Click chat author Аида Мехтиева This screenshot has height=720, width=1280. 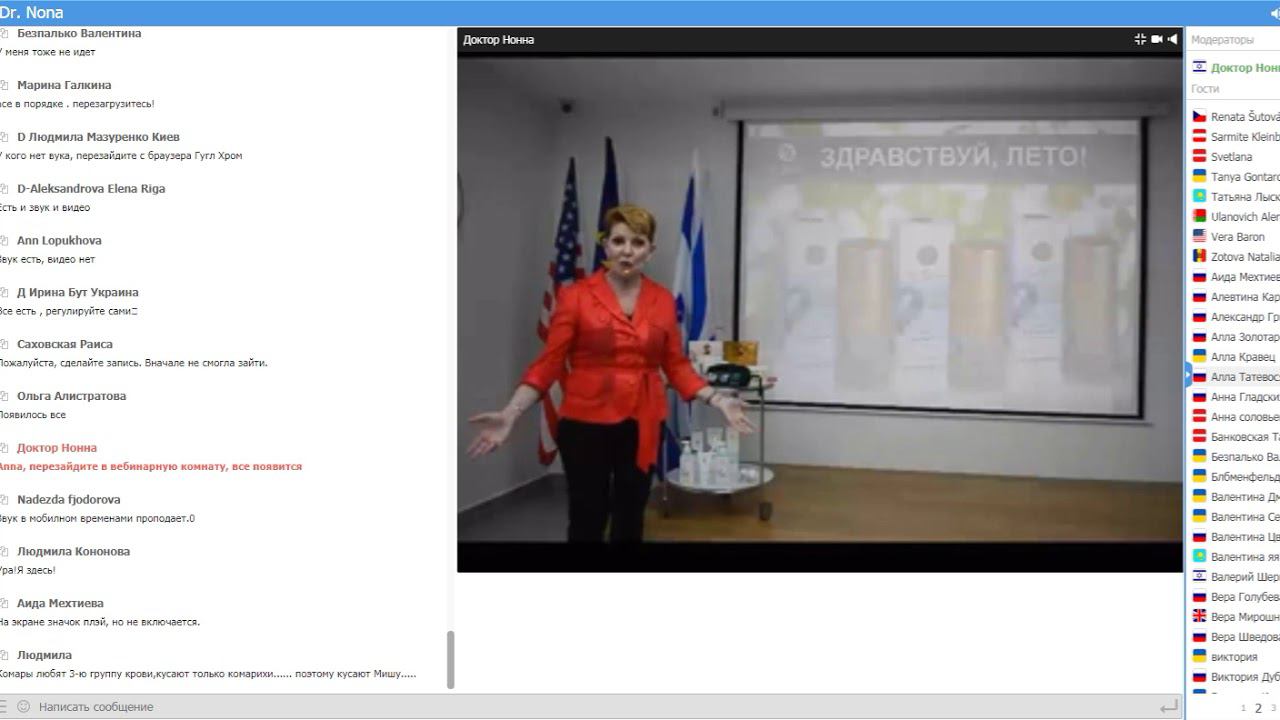click(60, 604)
